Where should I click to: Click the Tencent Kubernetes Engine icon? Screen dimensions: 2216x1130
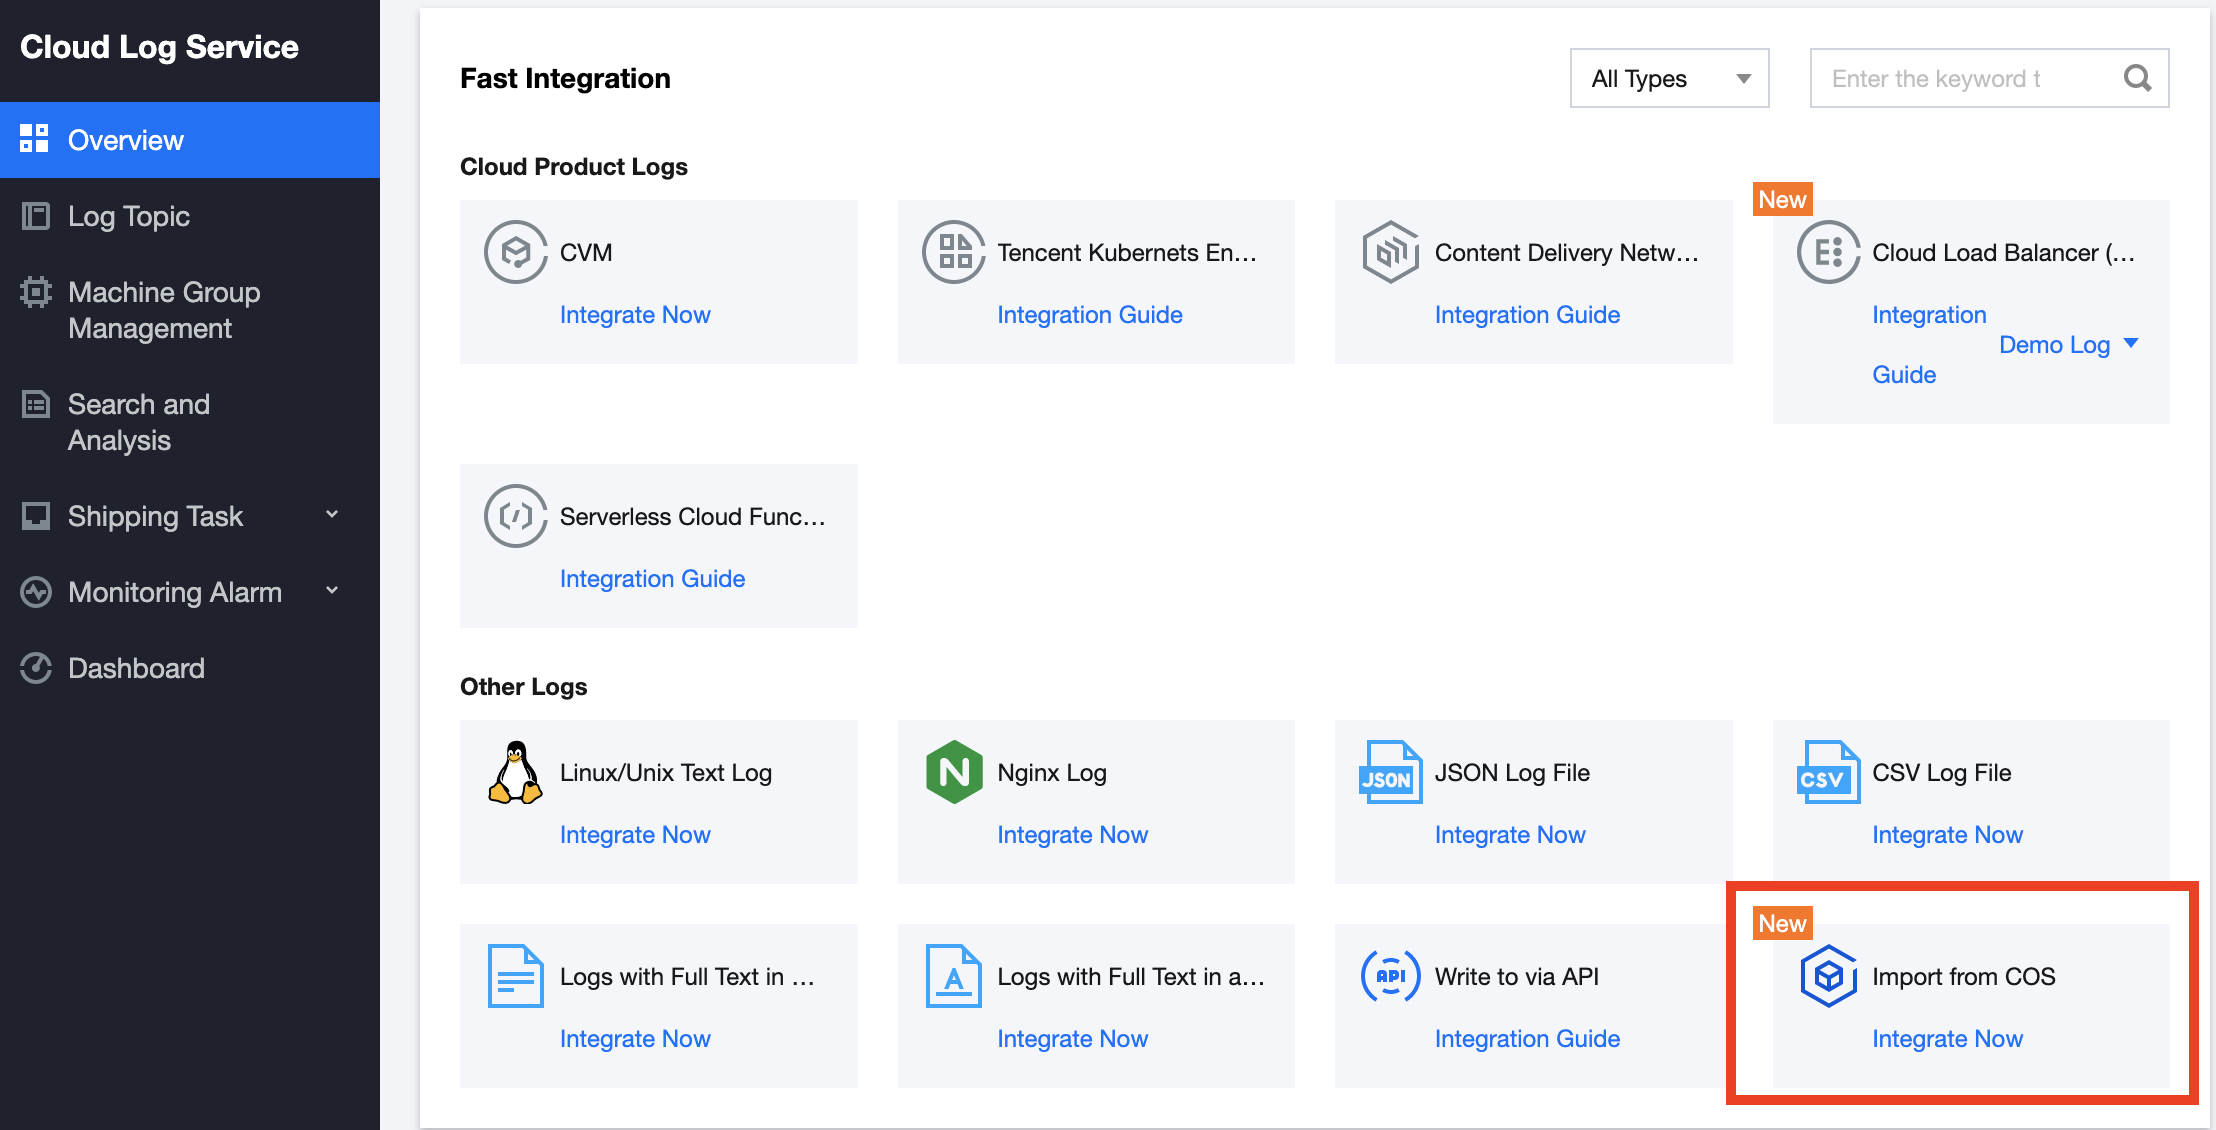pos(953,252)
